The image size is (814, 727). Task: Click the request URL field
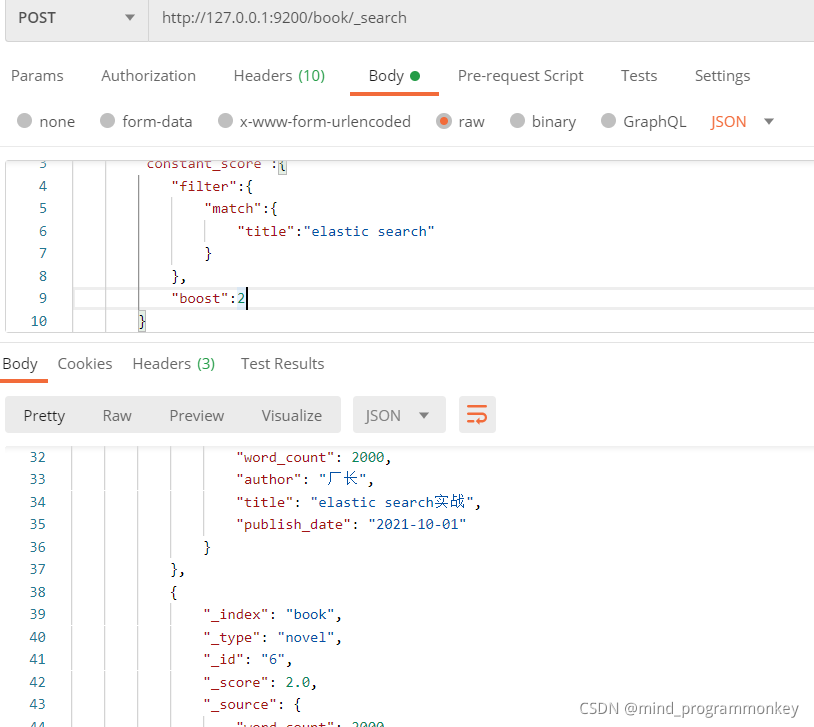[481, 18]
